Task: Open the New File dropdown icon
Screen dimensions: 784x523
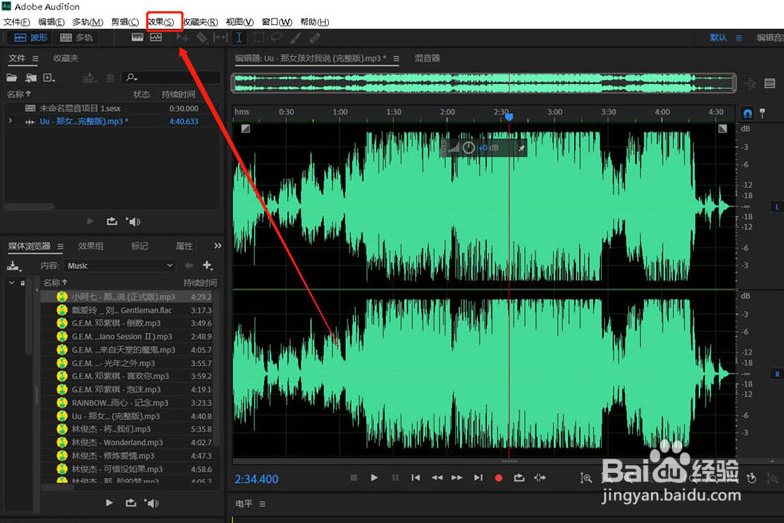Action: tap(49, 78)
